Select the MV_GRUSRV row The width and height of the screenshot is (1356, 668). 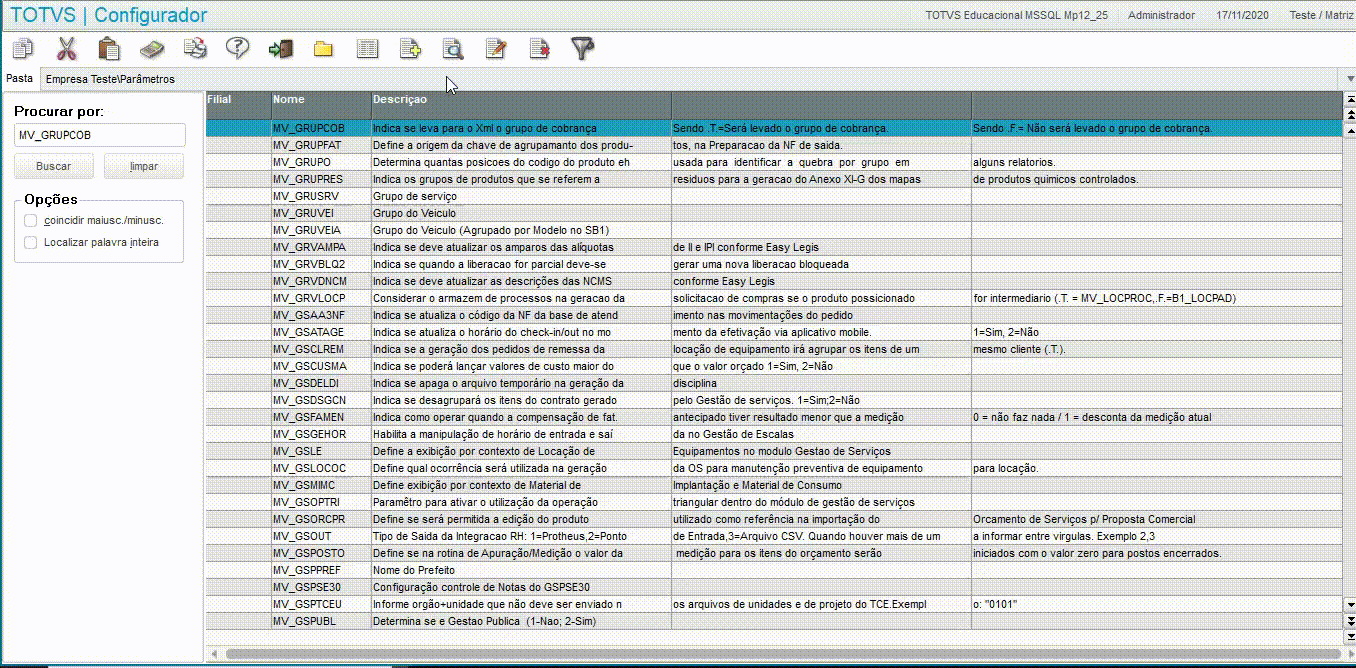click(773, 196)
